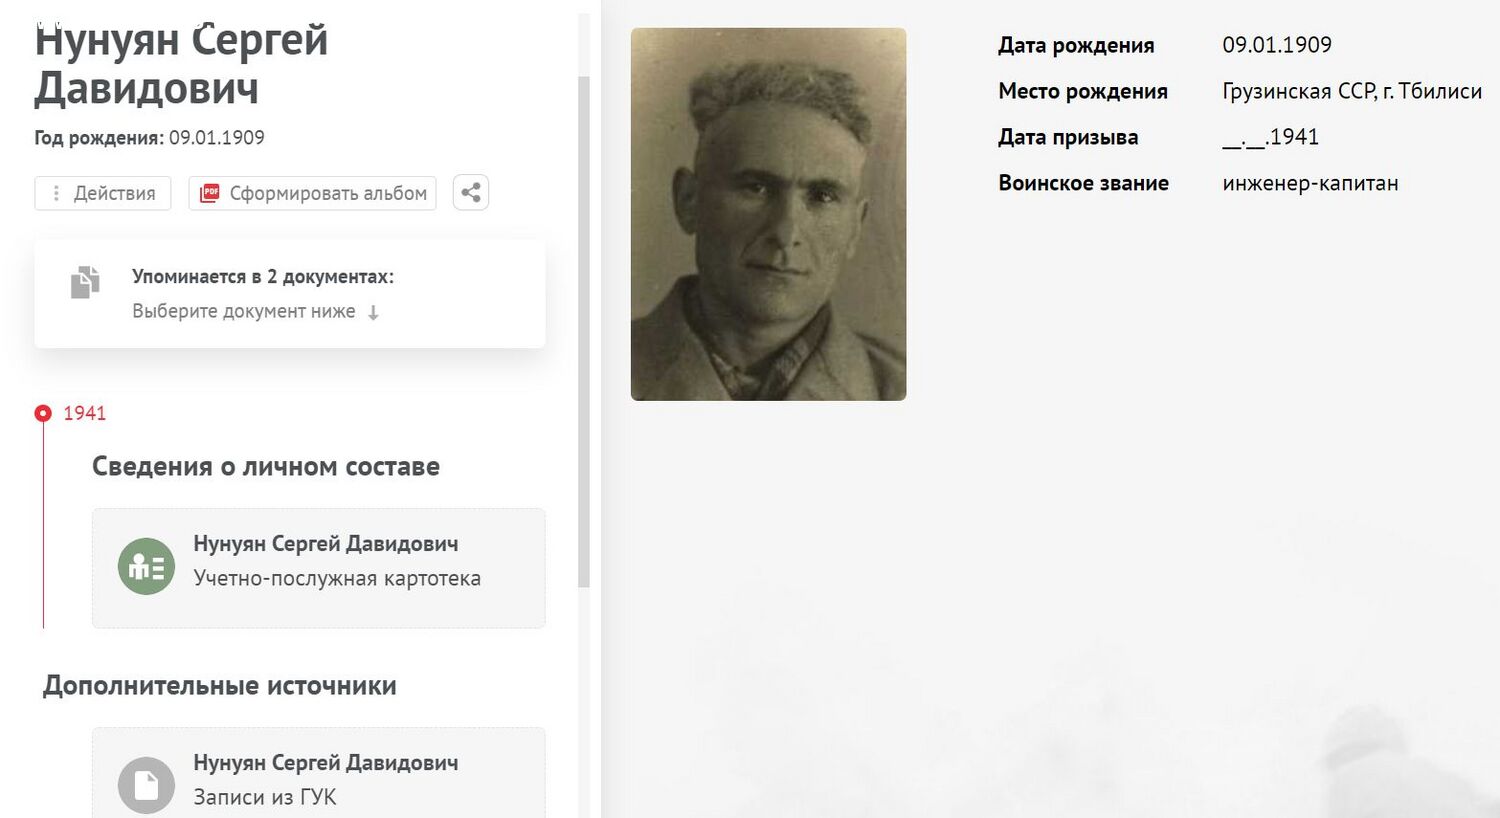Viewport: 1500px width, 818px height.
Task: Click the share icon button
Action: tap(471, 193)
